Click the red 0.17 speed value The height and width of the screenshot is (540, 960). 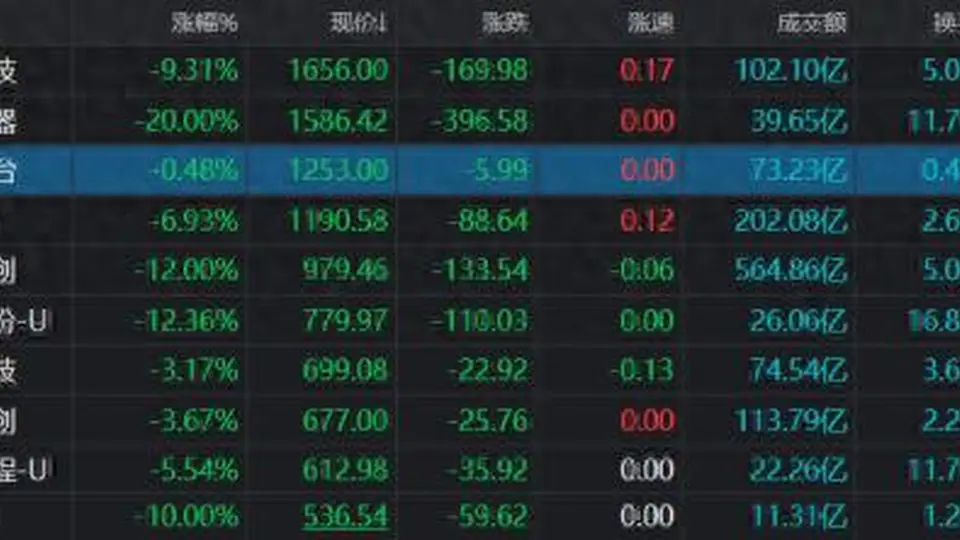point(647,70)
